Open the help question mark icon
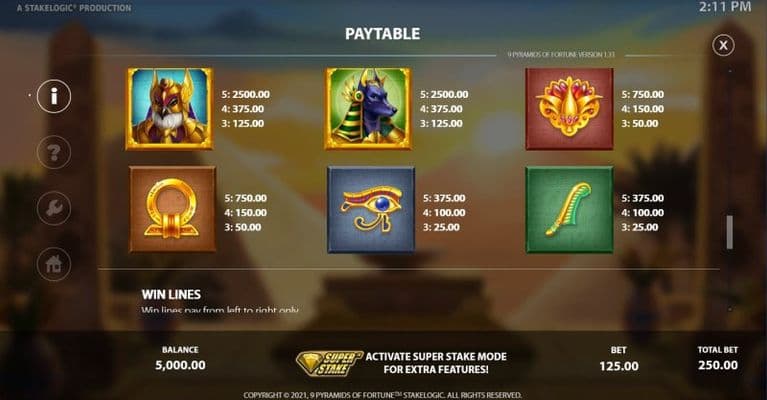Screen dimensions: 767x400 54,153
